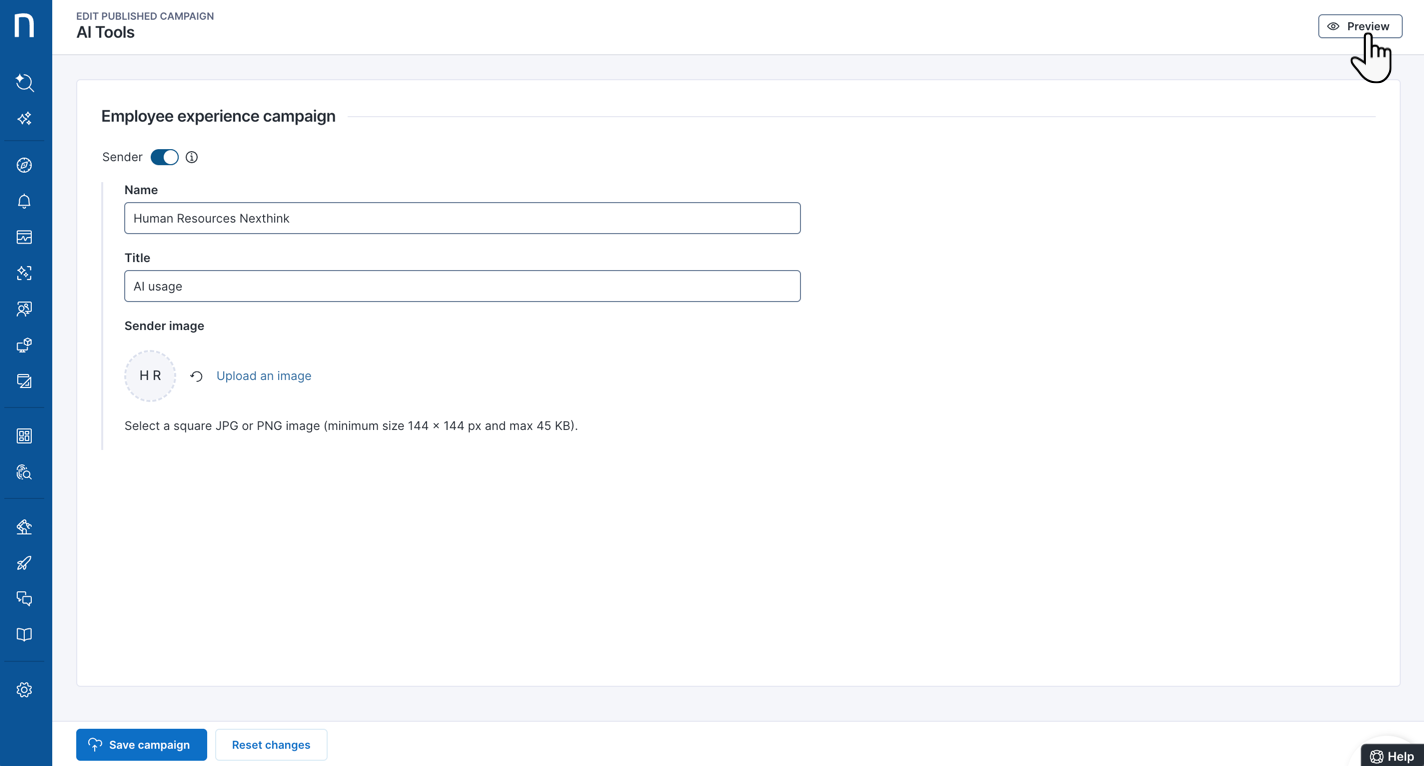Image resolution: width=1424 pixels, height=766 pixels.
Task: Open the open-book sidebar icon
Action: tap(25, 635)
